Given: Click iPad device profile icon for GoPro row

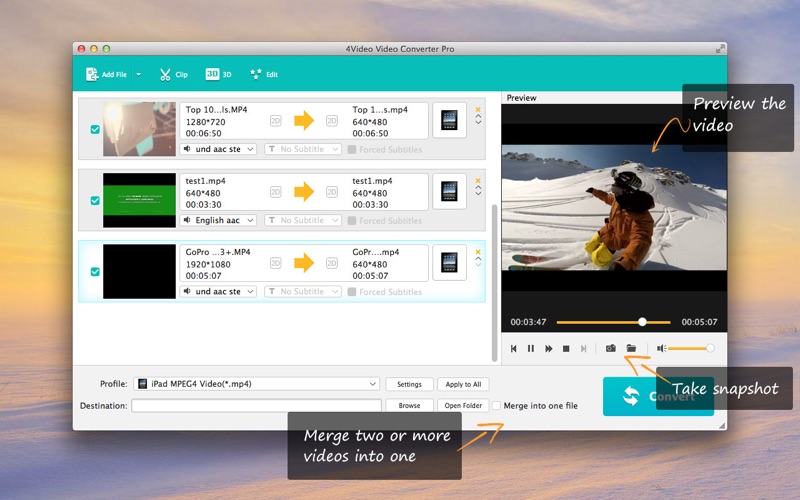Looking at the screenshot, I should pos(449,263).
